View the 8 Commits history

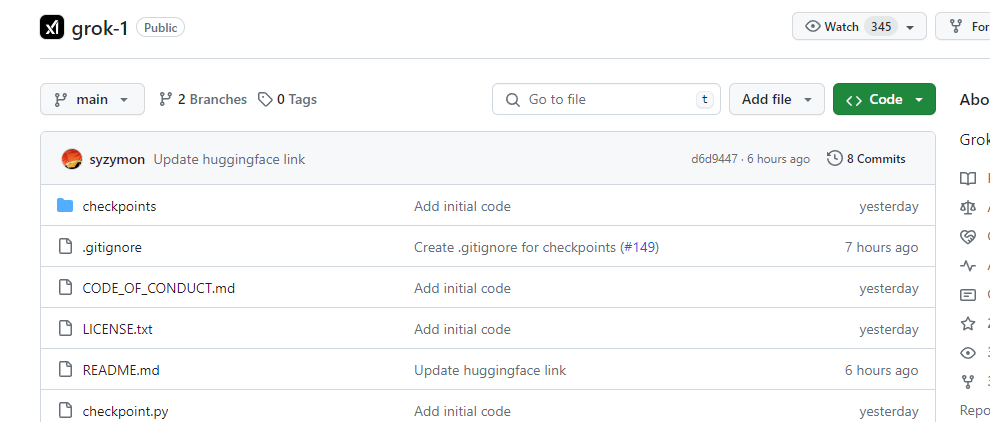pos(866,159)
